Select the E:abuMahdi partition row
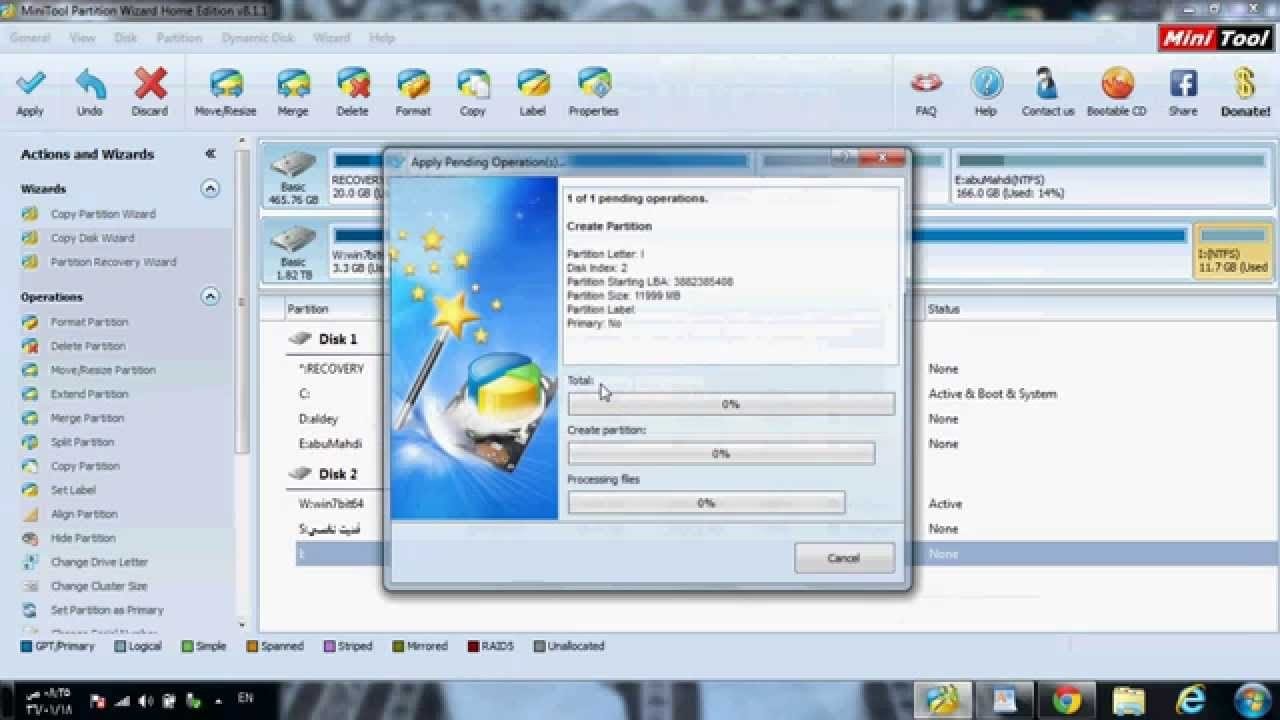 330,444
